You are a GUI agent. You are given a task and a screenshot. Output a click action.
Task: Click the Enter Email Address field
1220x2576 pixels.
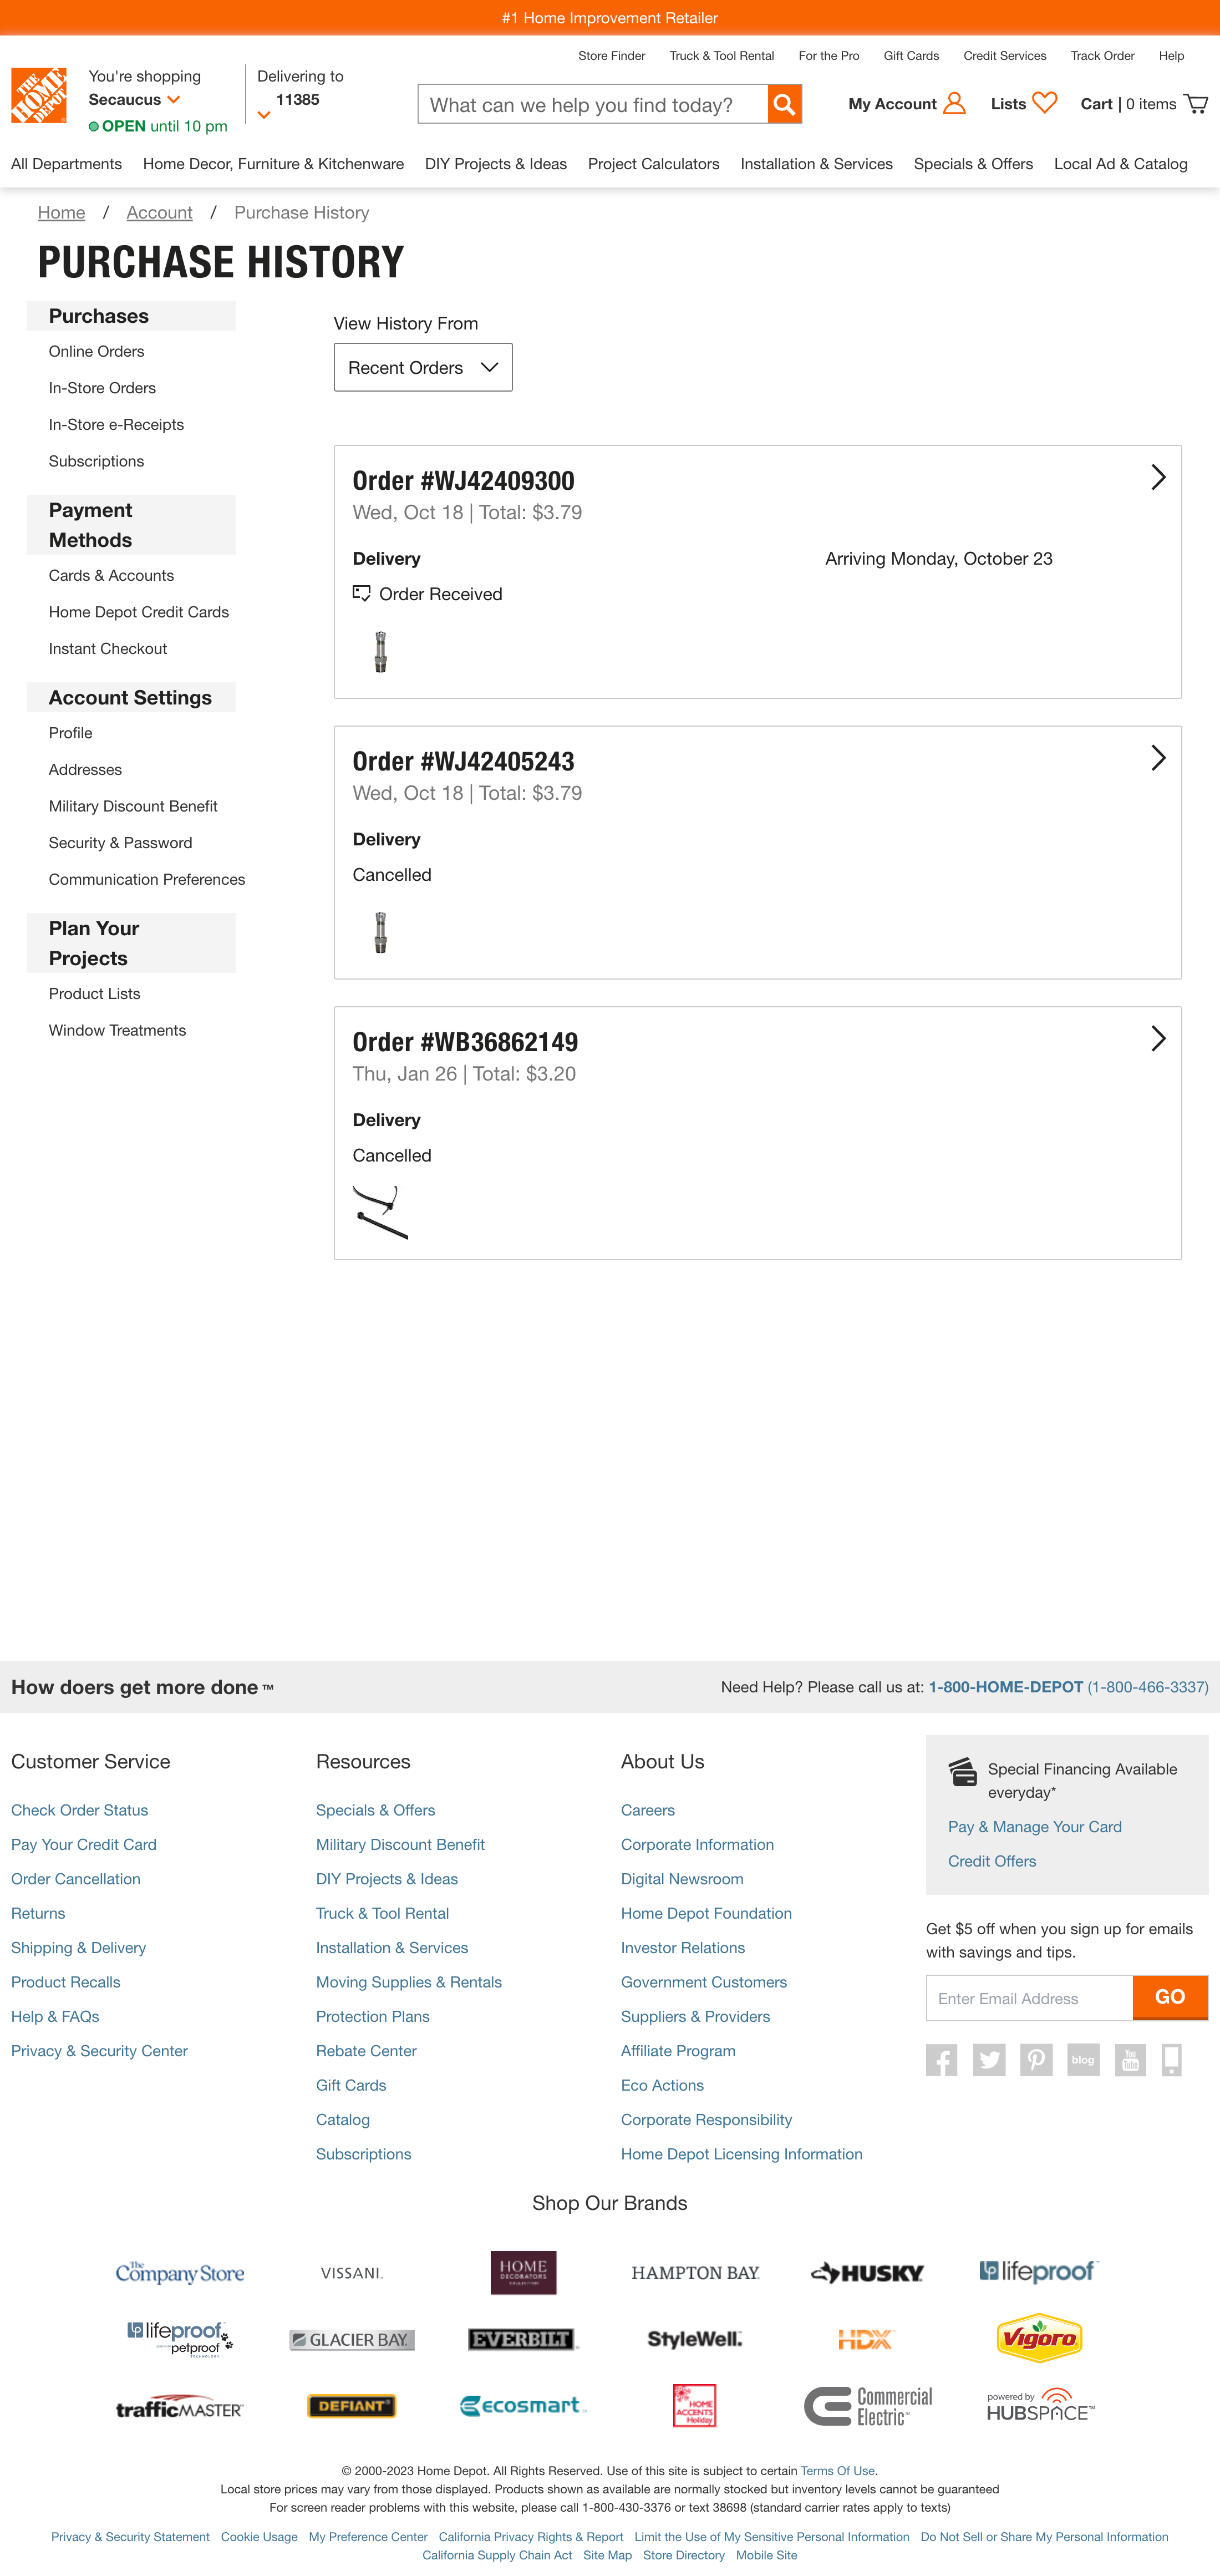pyautogui.click(x=1029, y=1998)
